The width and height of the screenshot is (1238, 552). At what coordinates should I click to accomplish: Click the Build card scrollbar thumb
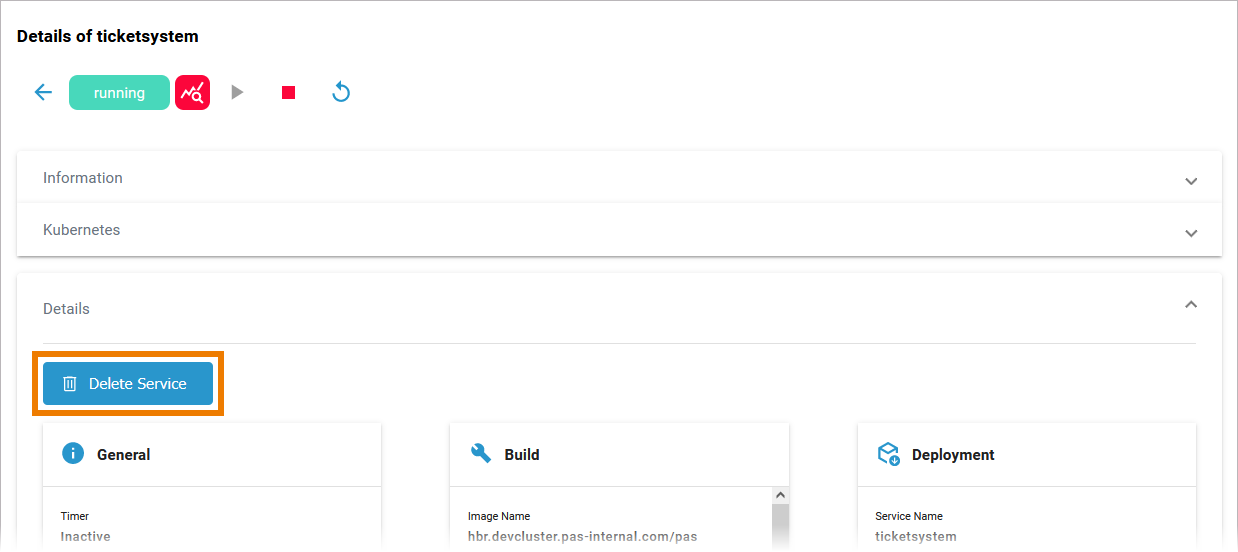click(x=780, y=525)
